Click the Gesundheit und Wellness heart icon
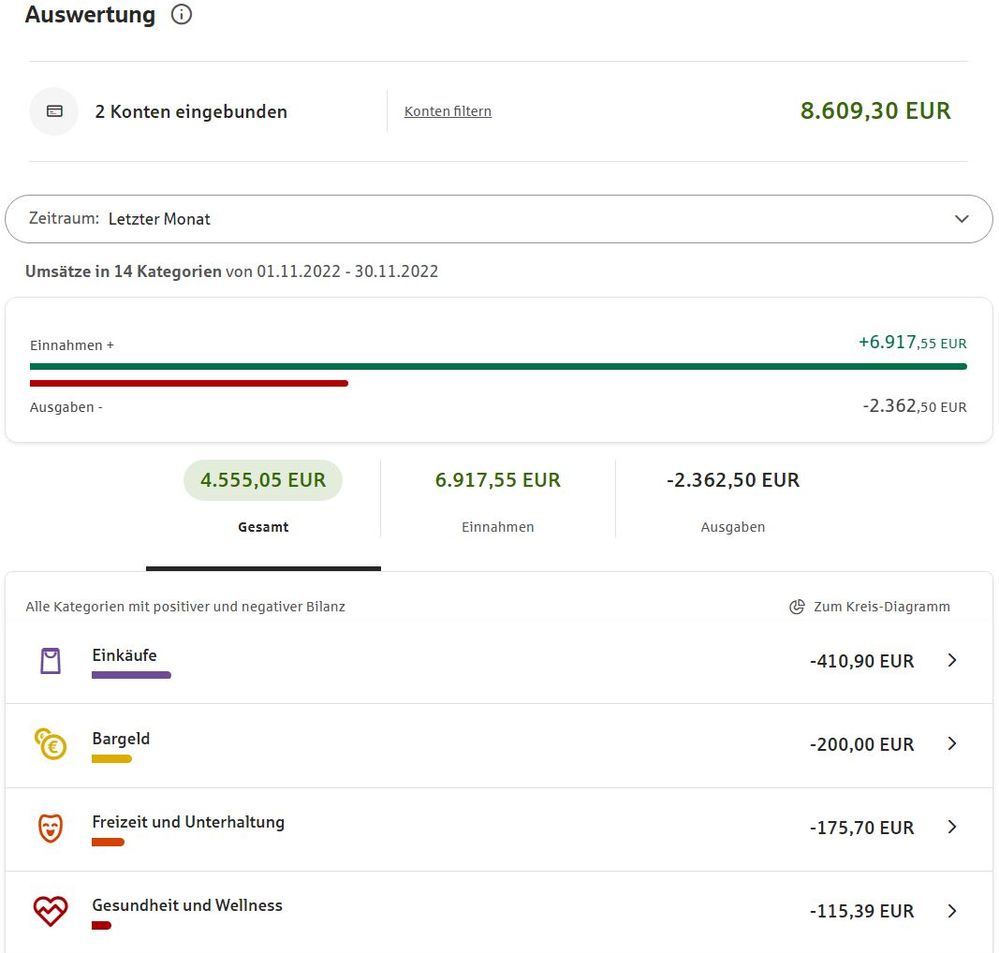The height and width of the screenshot is (953, 999). coord(50,911)
